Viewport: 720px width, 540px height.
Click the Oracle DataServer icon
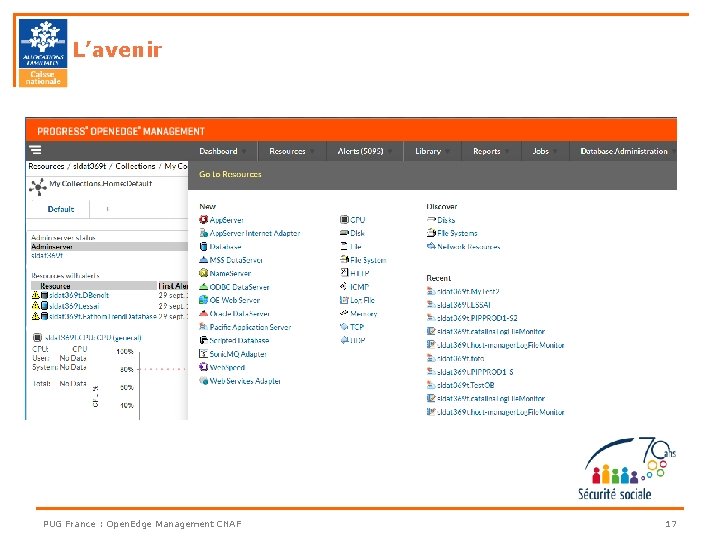click(203, 314)
